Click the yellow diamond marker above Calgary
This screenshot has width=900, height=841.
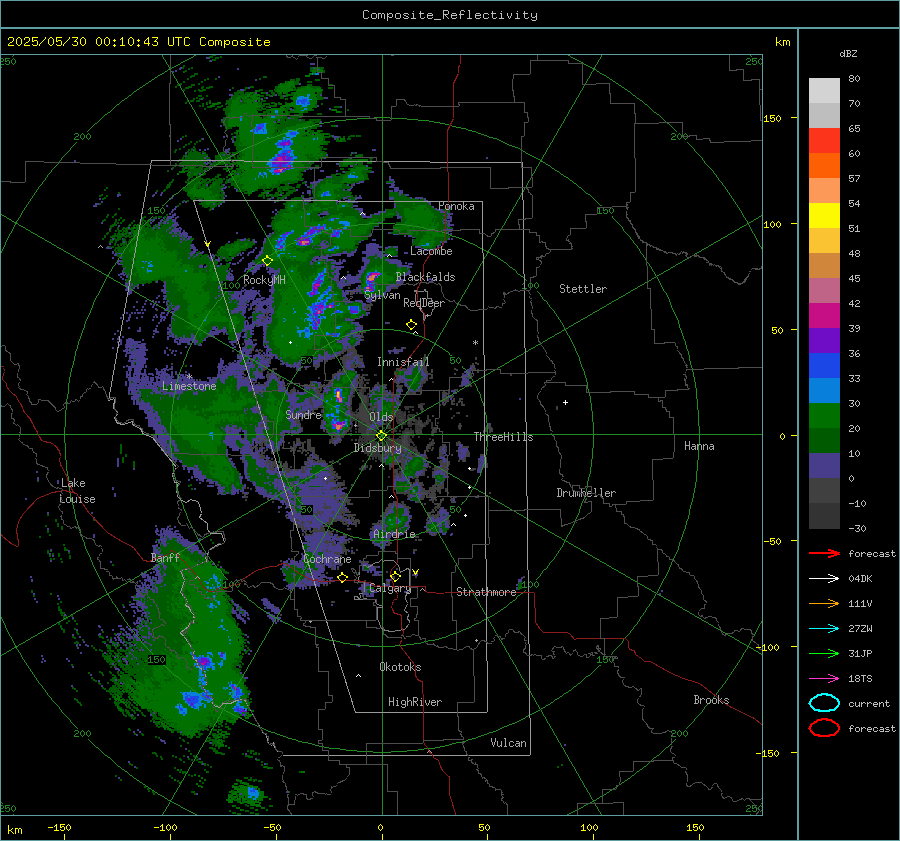[x=395, y=576]
